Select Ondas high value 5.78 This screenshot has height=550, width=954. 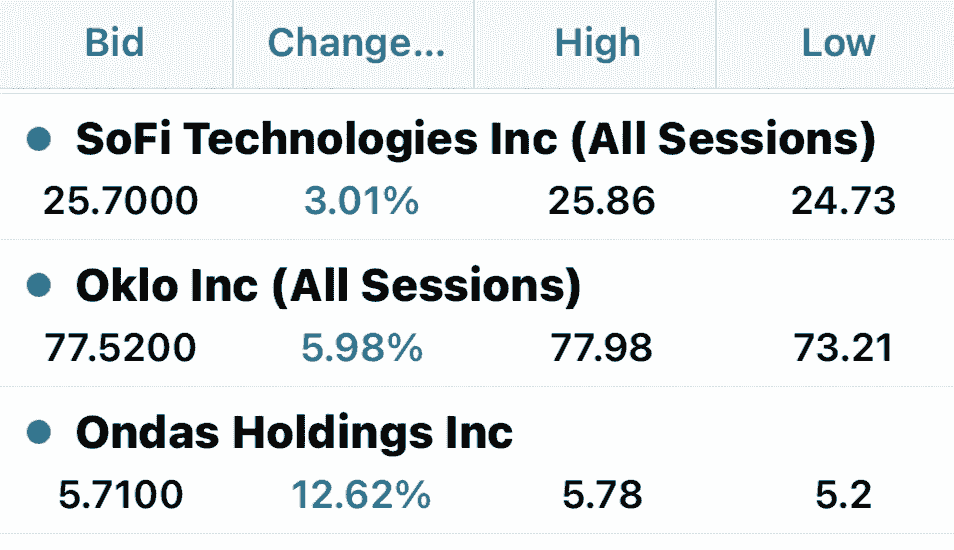pyautogui.click(x=602, y=494)
